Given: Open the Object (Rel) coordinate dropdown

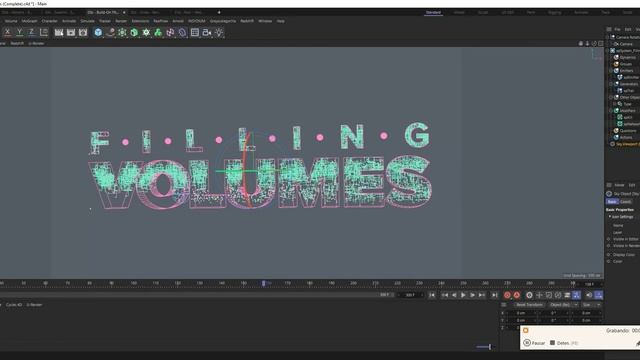Looking at the screenshot, I should click(563, 305).
